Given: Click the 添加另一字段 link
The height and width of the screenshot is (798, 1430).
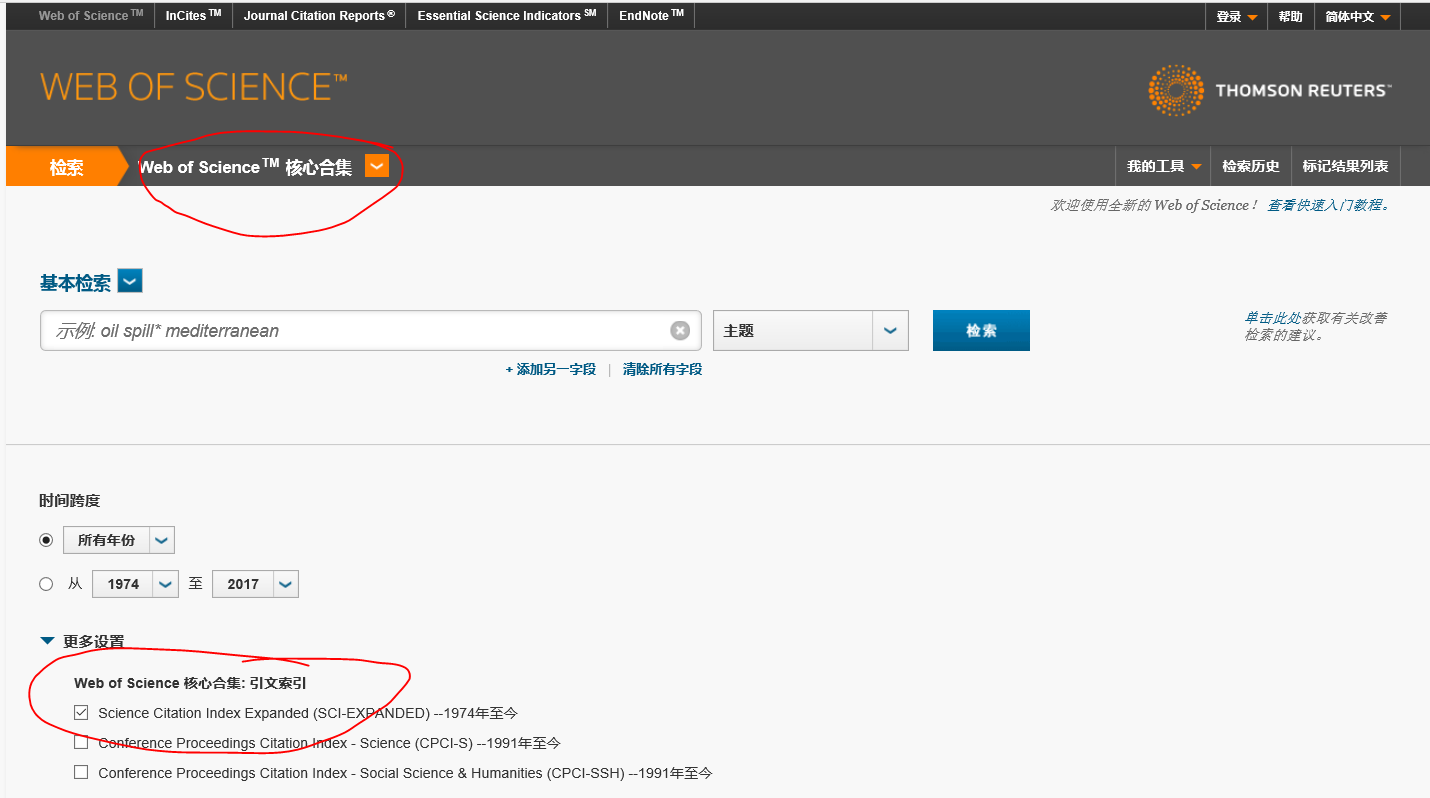Looking at the screenshot, I should (550, 369).
